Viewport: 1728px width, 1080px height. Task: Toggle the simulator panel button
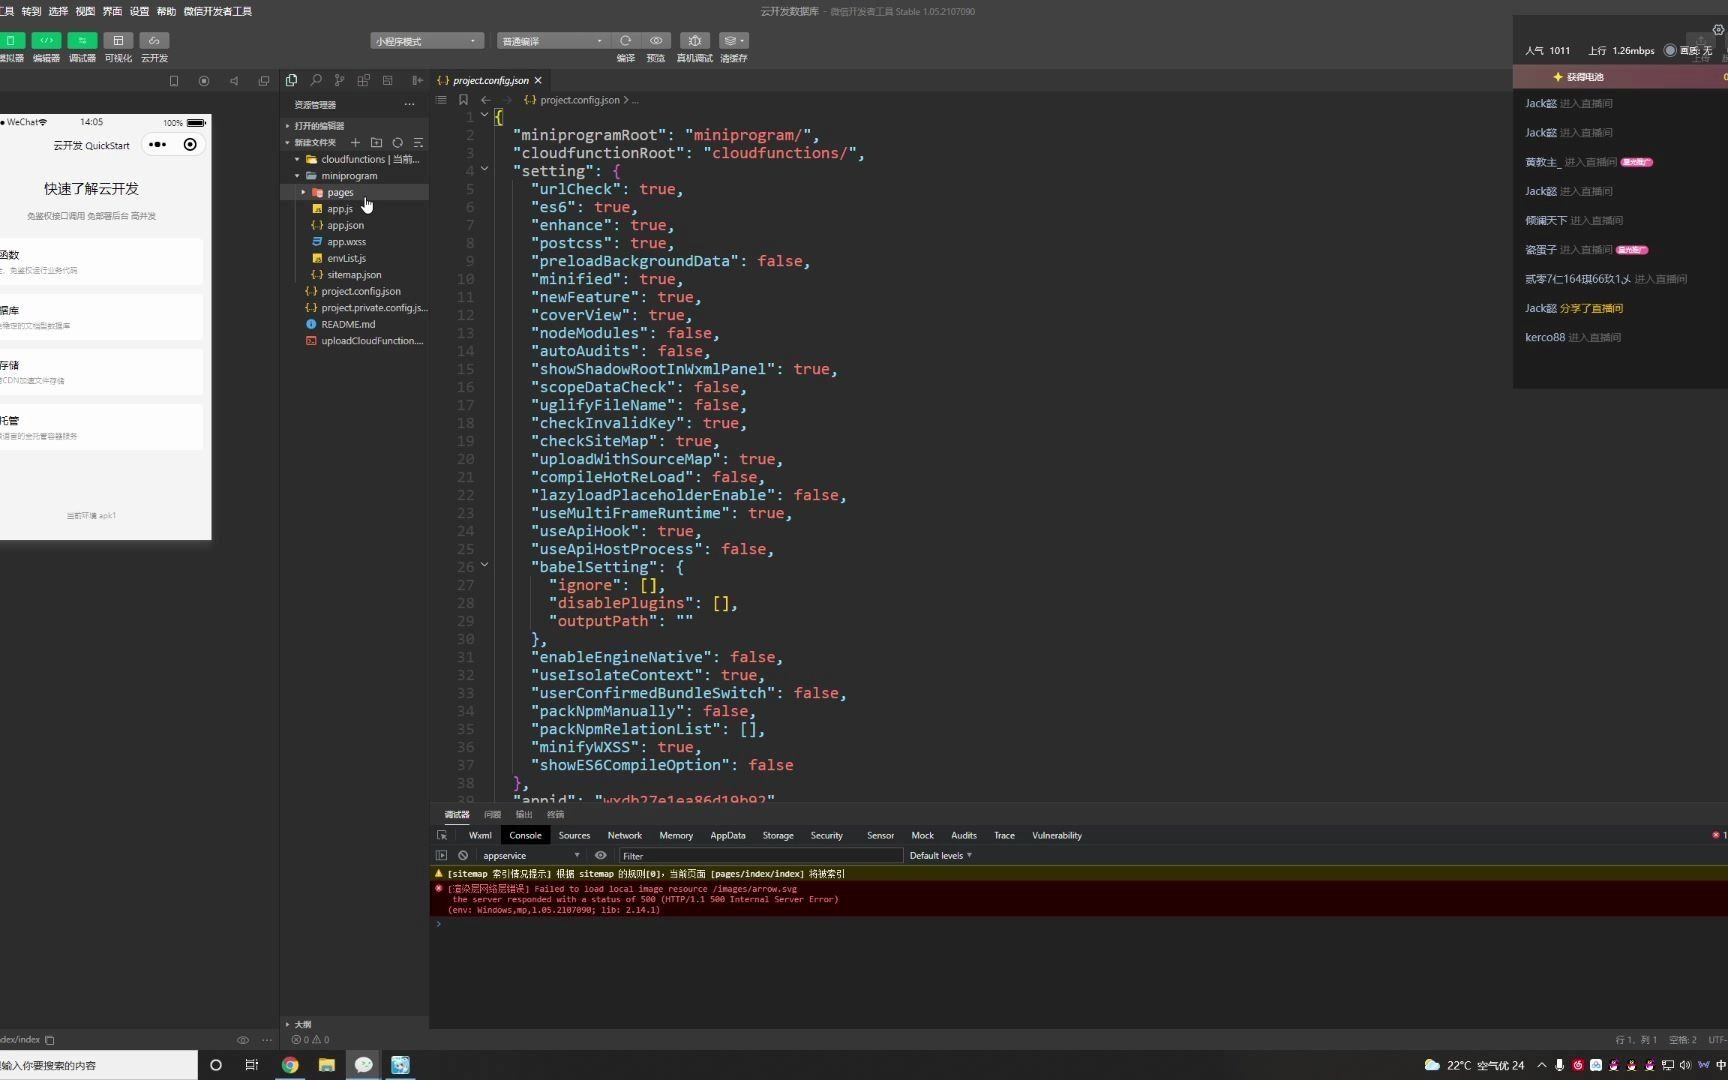(x=11, y=41)
